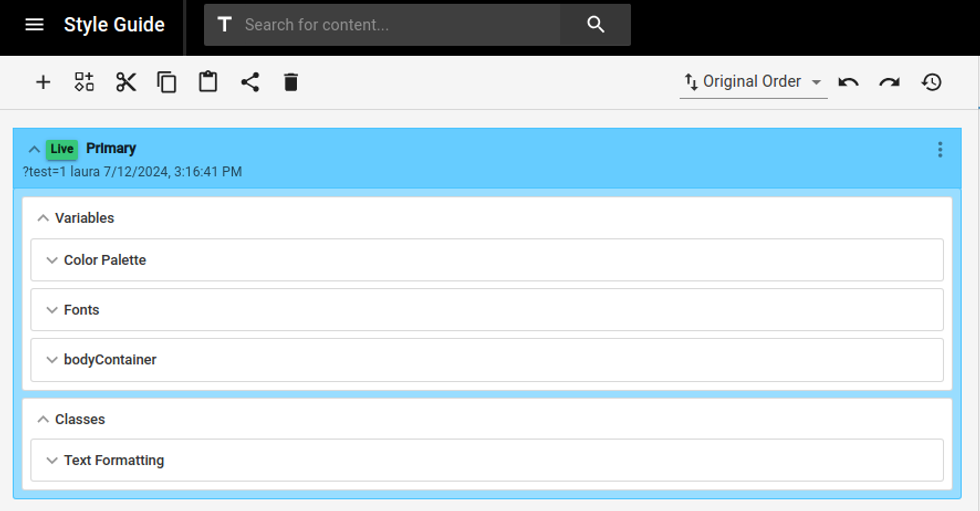Expand the Fonts section

click(52, 310)
